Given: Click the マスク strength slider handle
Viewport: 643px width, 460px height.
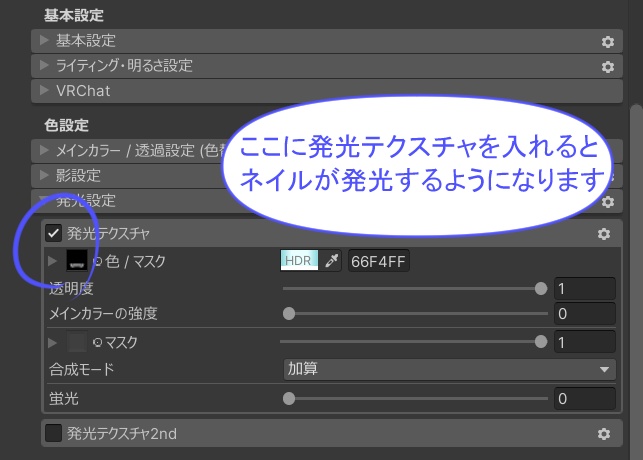Looking at the screenshot, I should click(x=541, y=342).
